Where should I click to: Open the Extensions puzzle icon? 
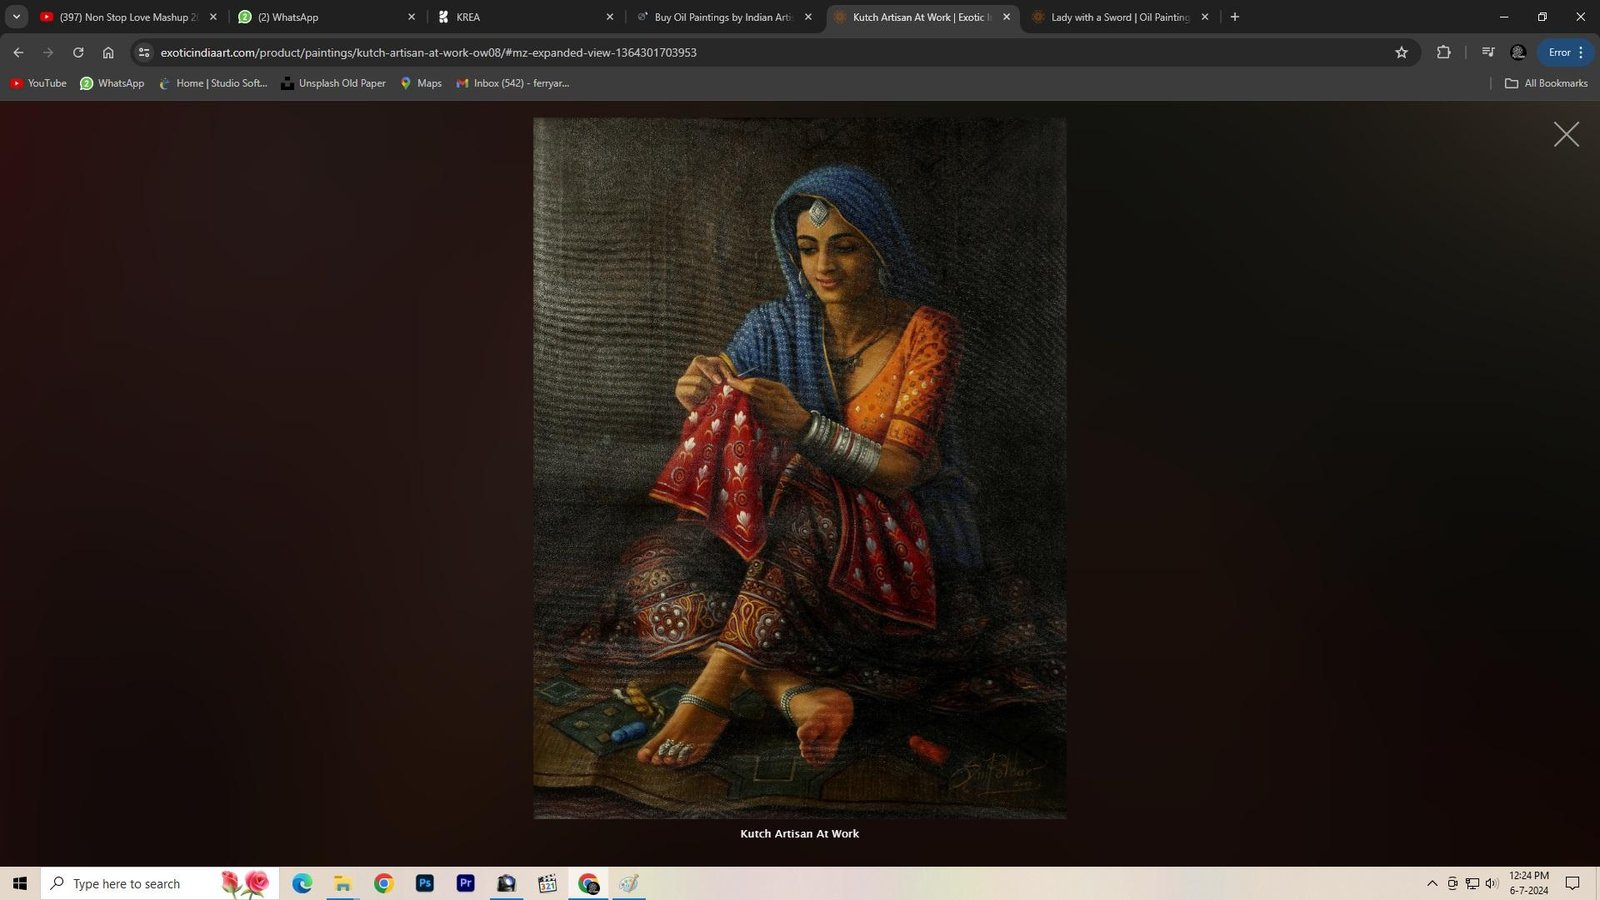1443,52
